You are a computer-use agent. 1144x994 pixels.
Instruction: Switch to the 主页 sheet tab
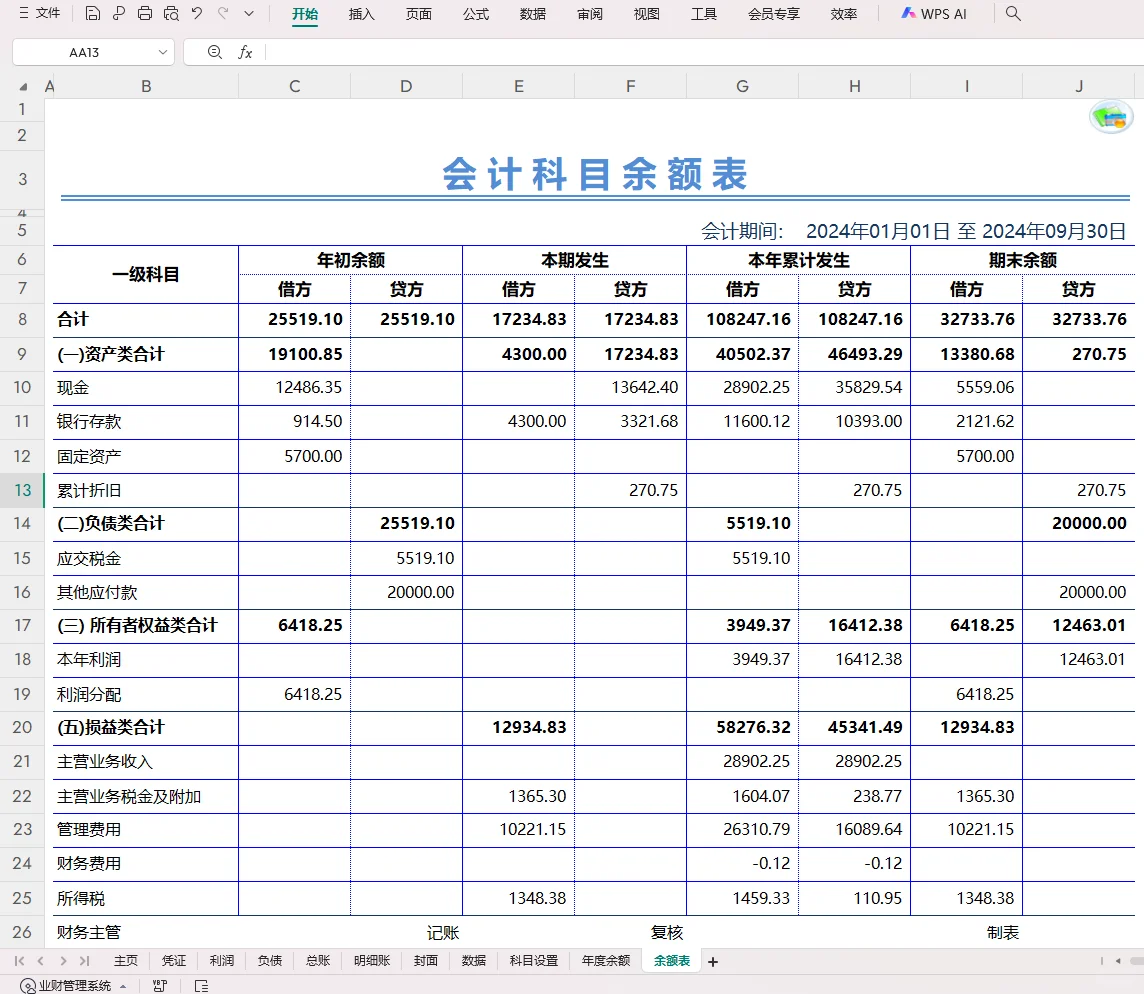coord(125,961)
